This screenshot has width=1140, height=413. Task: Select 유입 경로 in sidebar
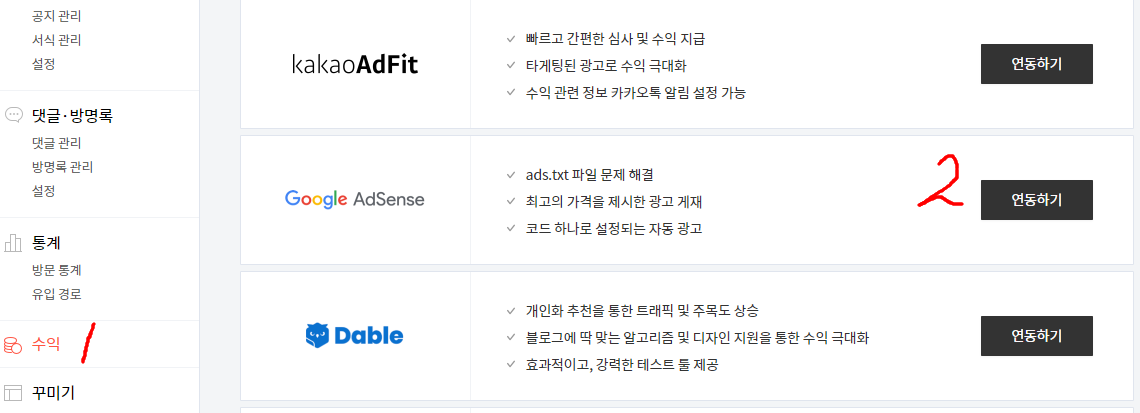point(56,294)
